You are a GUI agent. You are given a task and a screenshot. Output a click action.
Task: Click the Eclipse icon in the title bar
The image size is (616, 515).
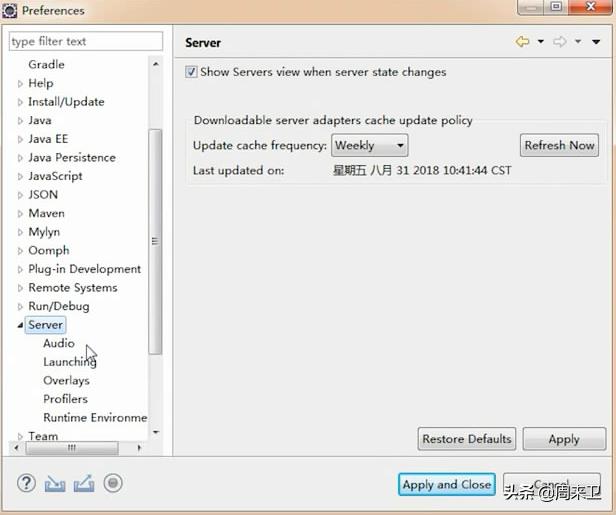pos(10,11)
